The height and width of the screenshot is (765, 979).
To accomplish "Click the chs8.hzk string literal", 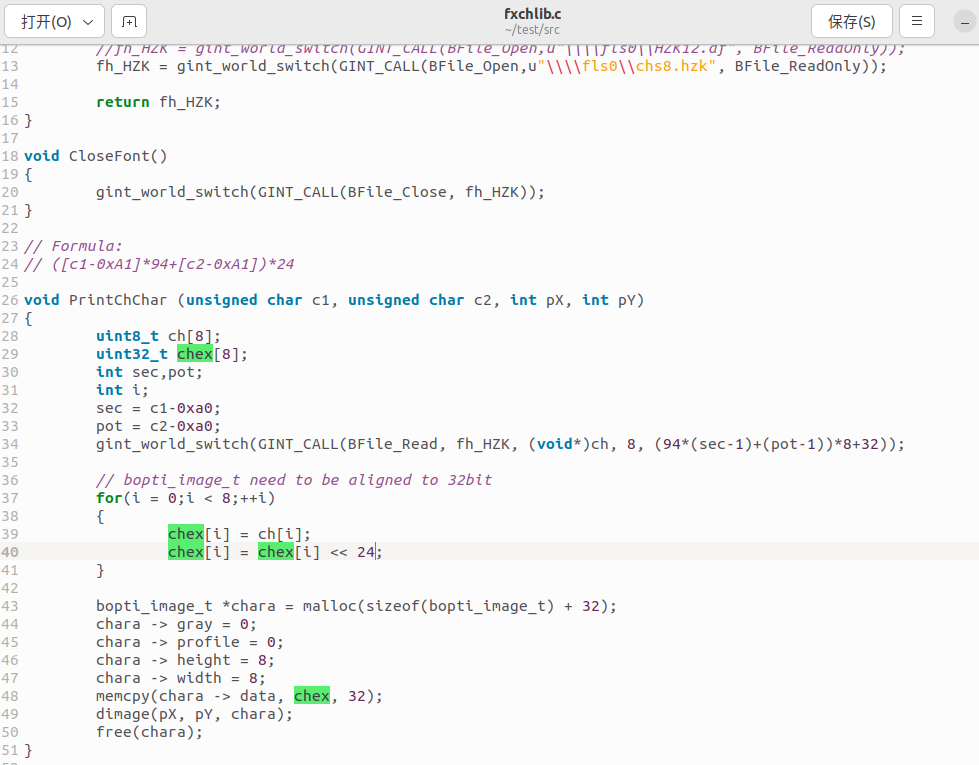I will pos(672,66).
